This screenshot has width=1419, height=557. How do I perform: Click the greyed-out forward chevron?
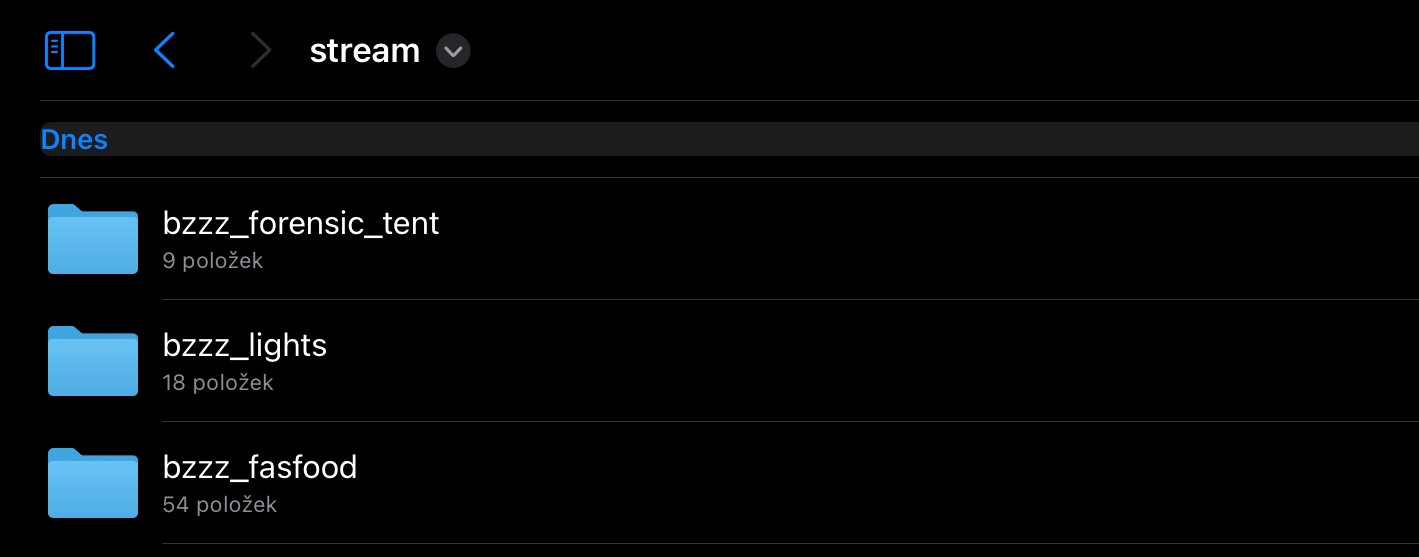coord(261,50)
